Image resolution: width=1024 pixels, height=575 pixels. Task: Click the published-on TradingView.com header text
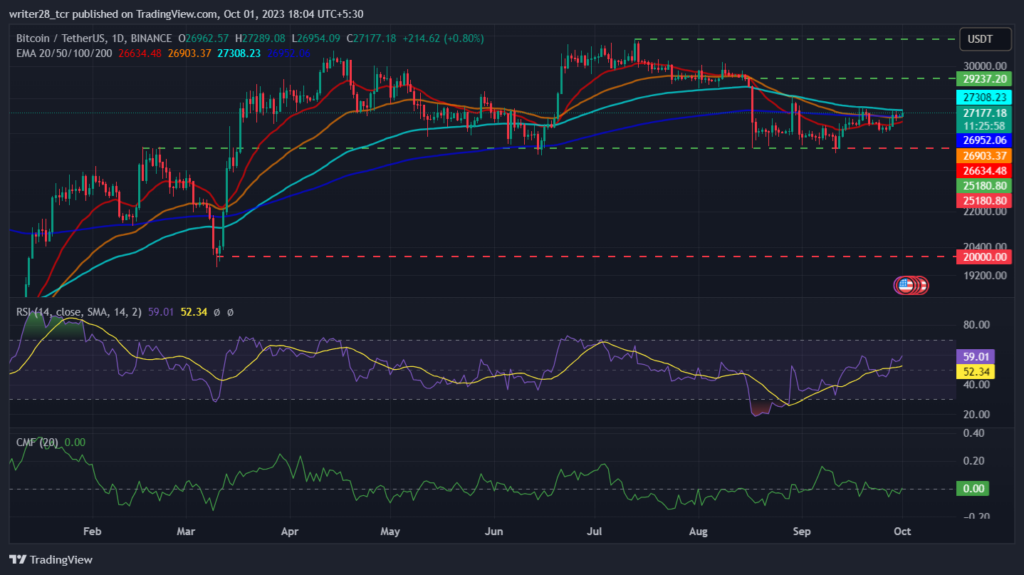coord(186,14)
